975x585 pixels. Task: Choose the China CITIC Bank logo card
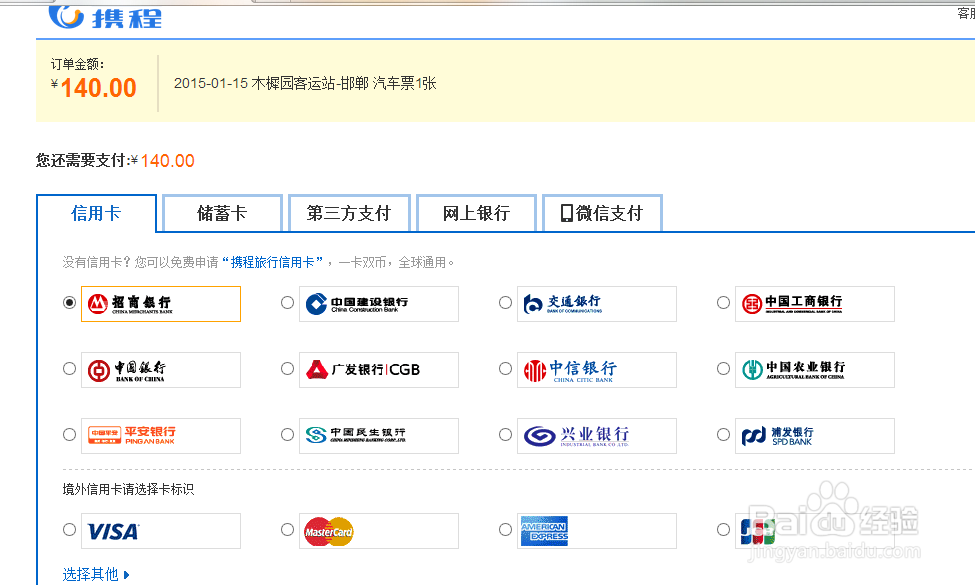pyautogui.click(x=597, y=370)
